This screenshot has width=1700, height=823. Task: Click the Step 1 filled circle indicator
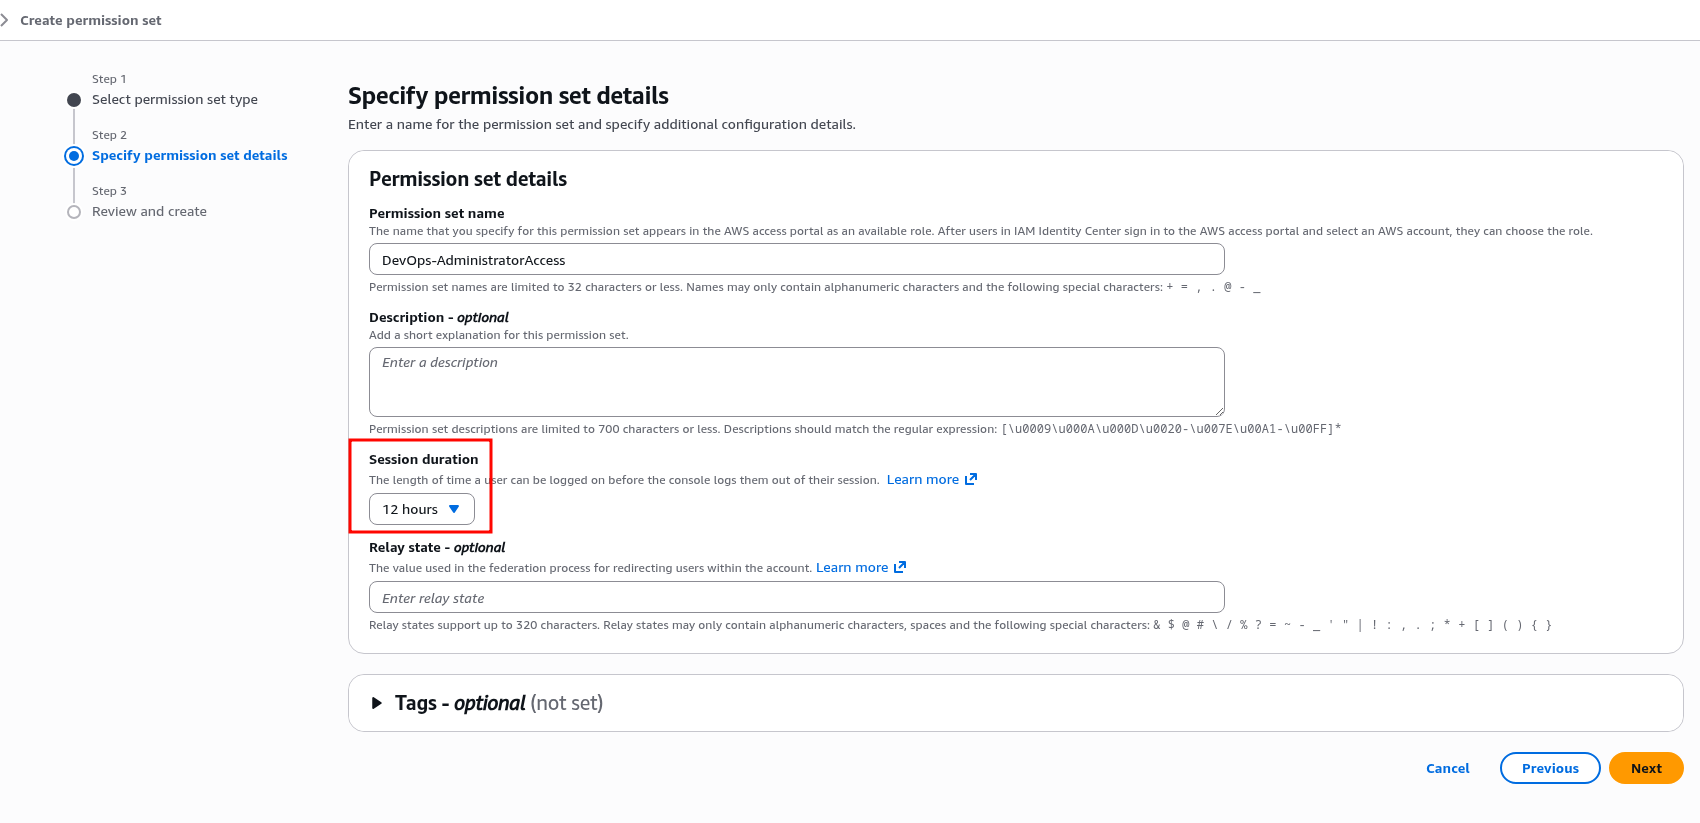click(x=74, y=100)
